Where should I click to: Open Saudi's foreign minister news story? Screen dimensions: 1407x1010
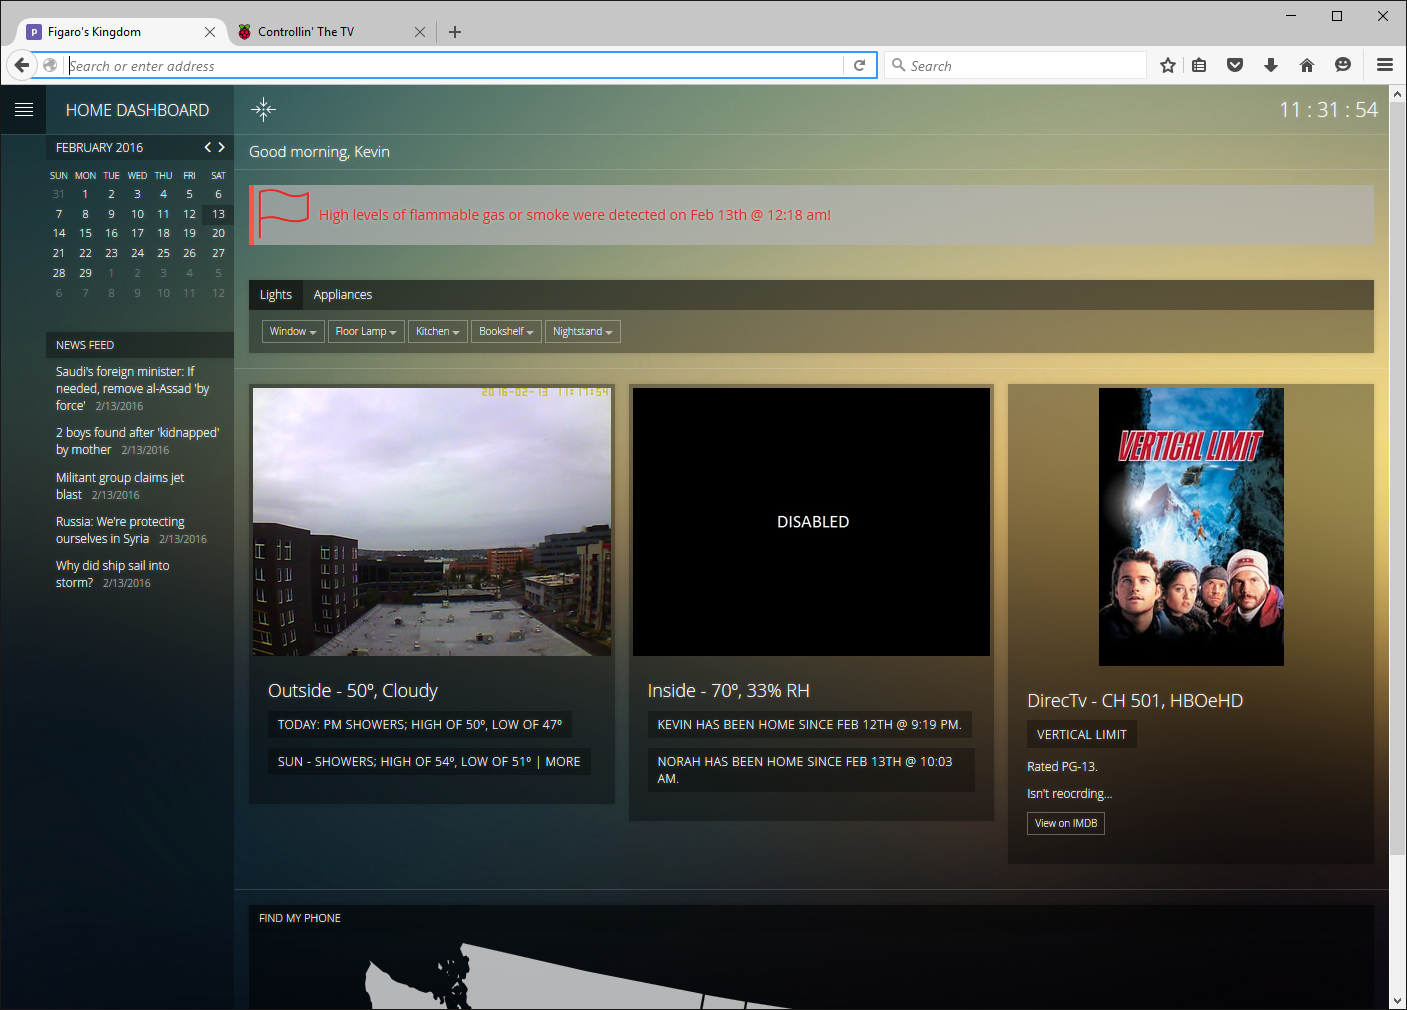pos(133,389)
